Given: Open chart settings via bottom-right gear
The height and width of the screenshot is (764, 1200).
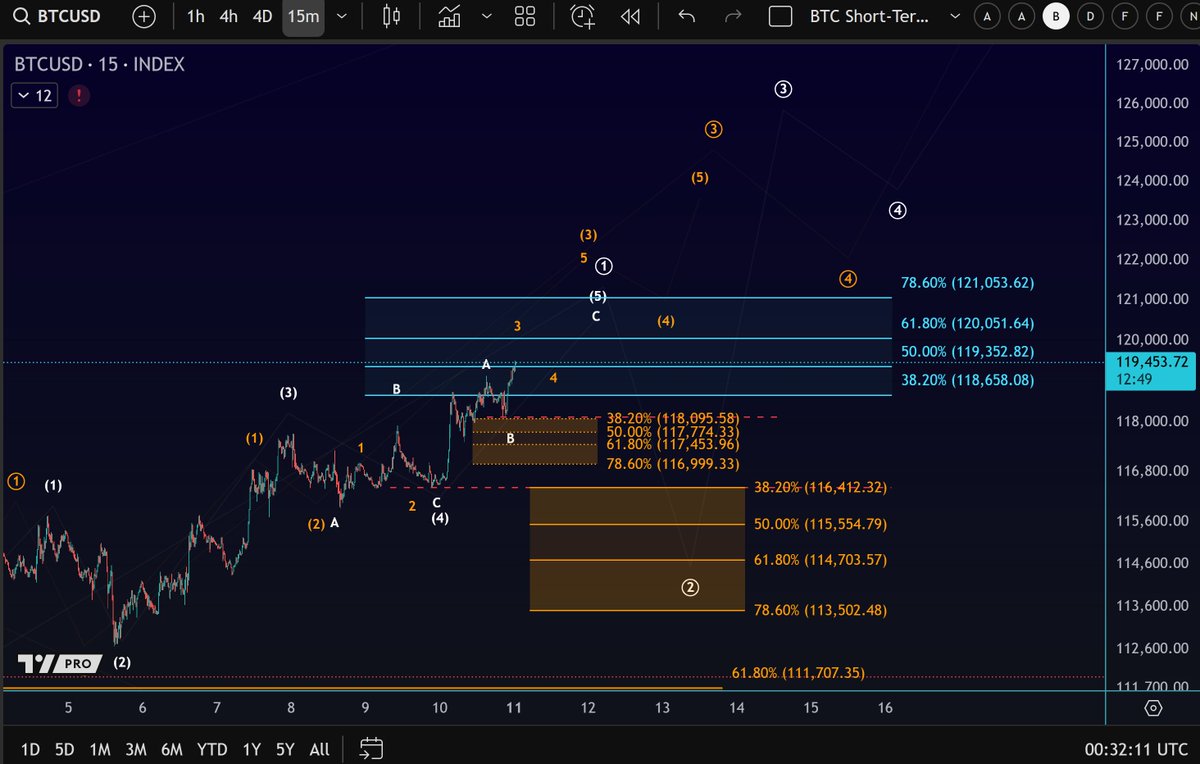Looking at the screenshot, I should (x=1151, y=707).
